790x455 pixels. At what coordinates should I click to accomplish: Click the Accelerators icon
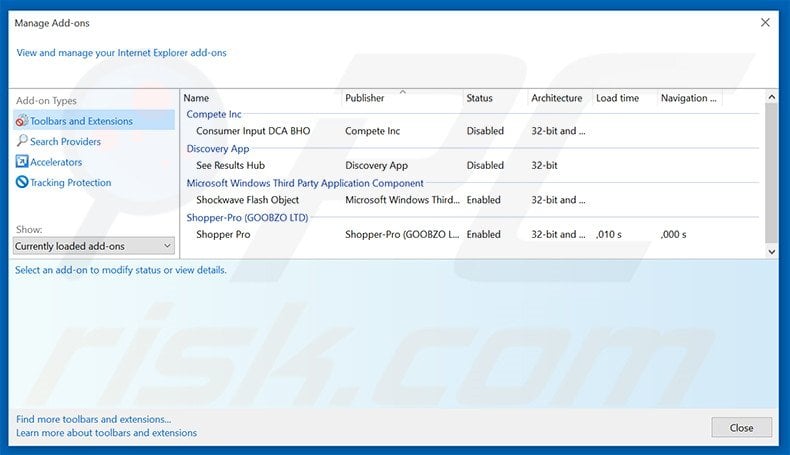tap(22, 162)
